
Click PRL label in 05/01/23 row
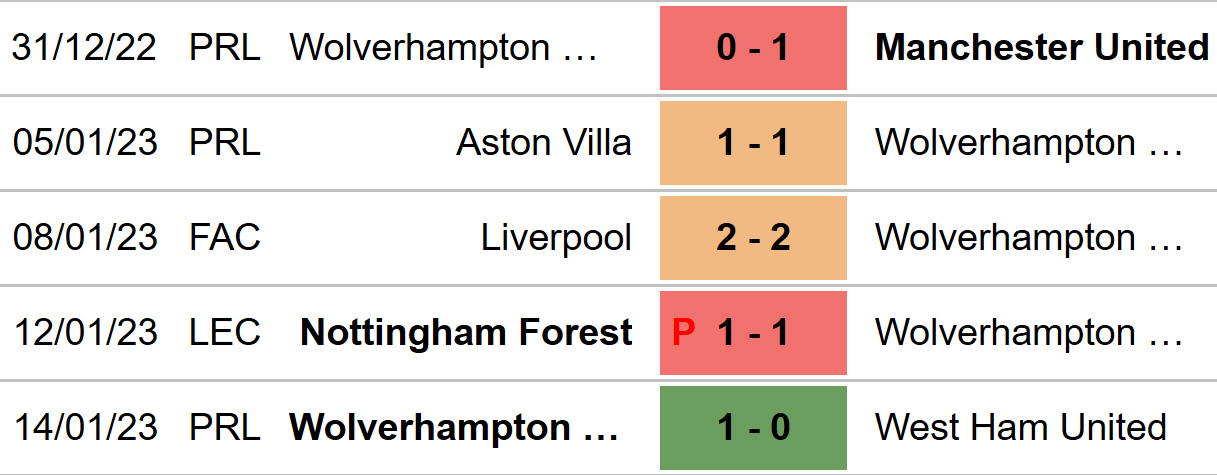pos(225,143)
